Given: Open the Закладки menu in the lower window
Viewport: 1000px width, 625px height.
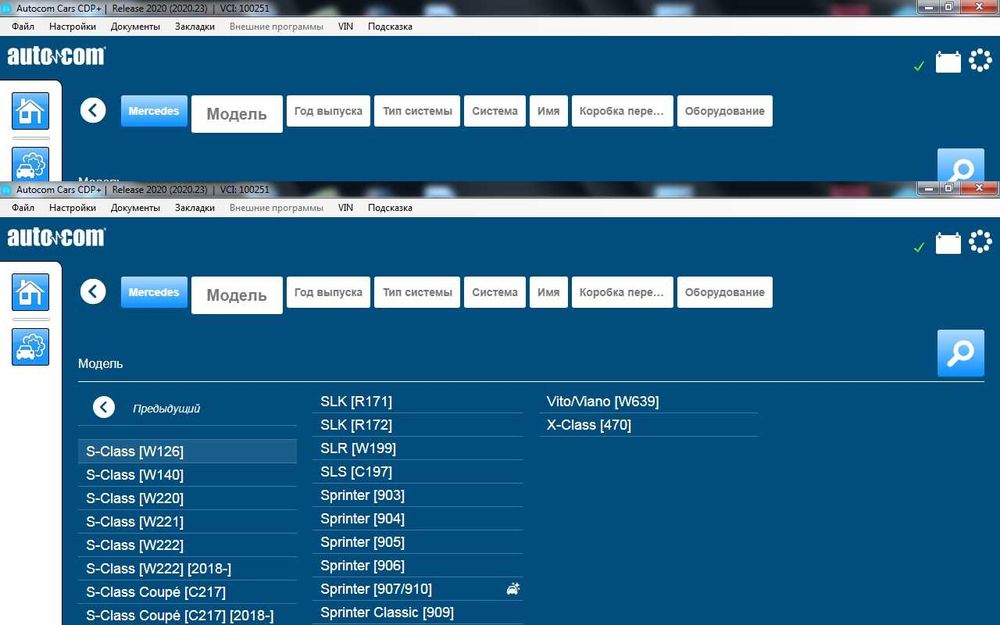Looking at the screenshot, I should pyautogui.click(x=195, y=208).
